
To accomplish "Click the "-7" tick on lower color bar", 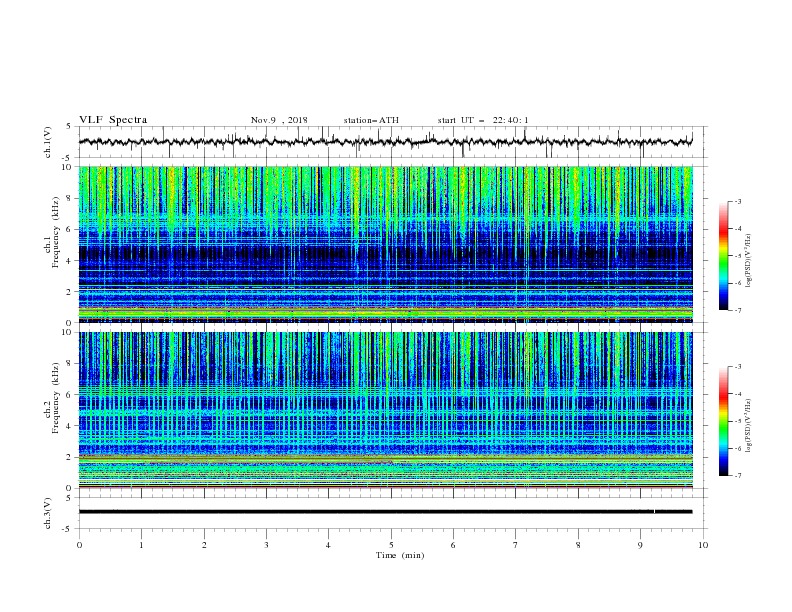I will pyautogui.click(x=737, y=476).
